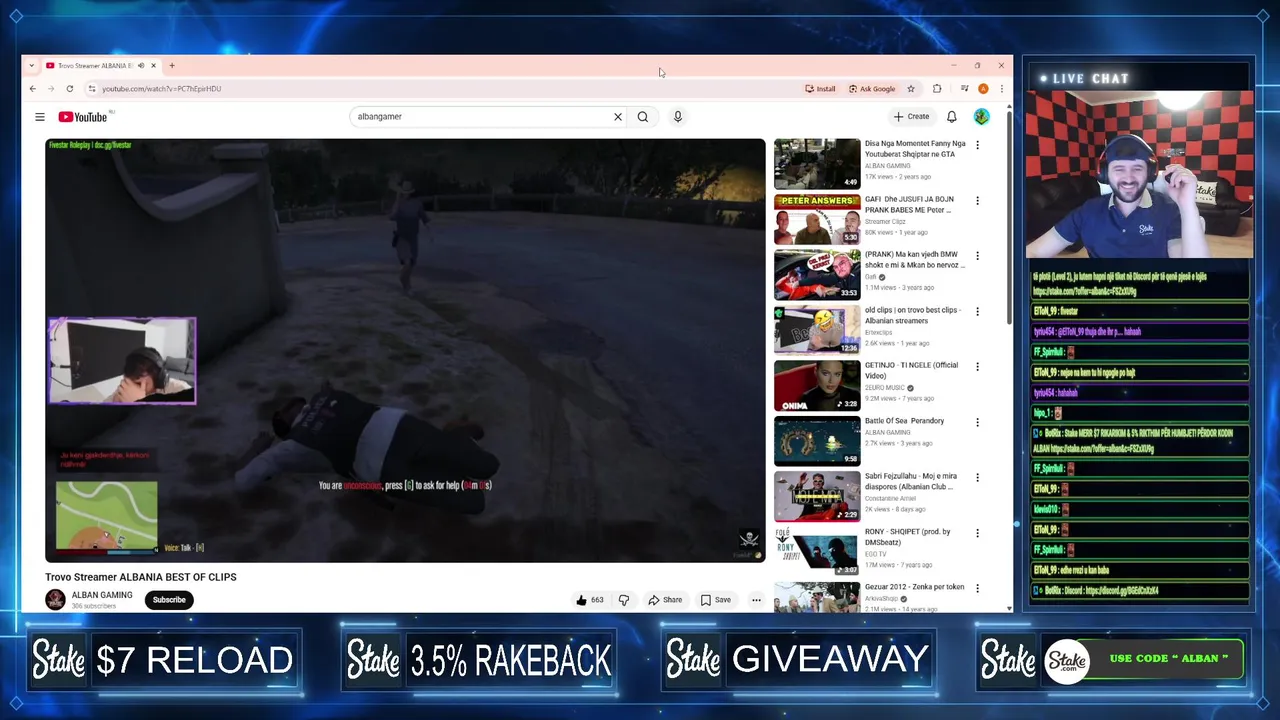Save the video to a playlist
Image resolution: width=1280 pixels, height=720 pixels.
[x=716, y=600]
